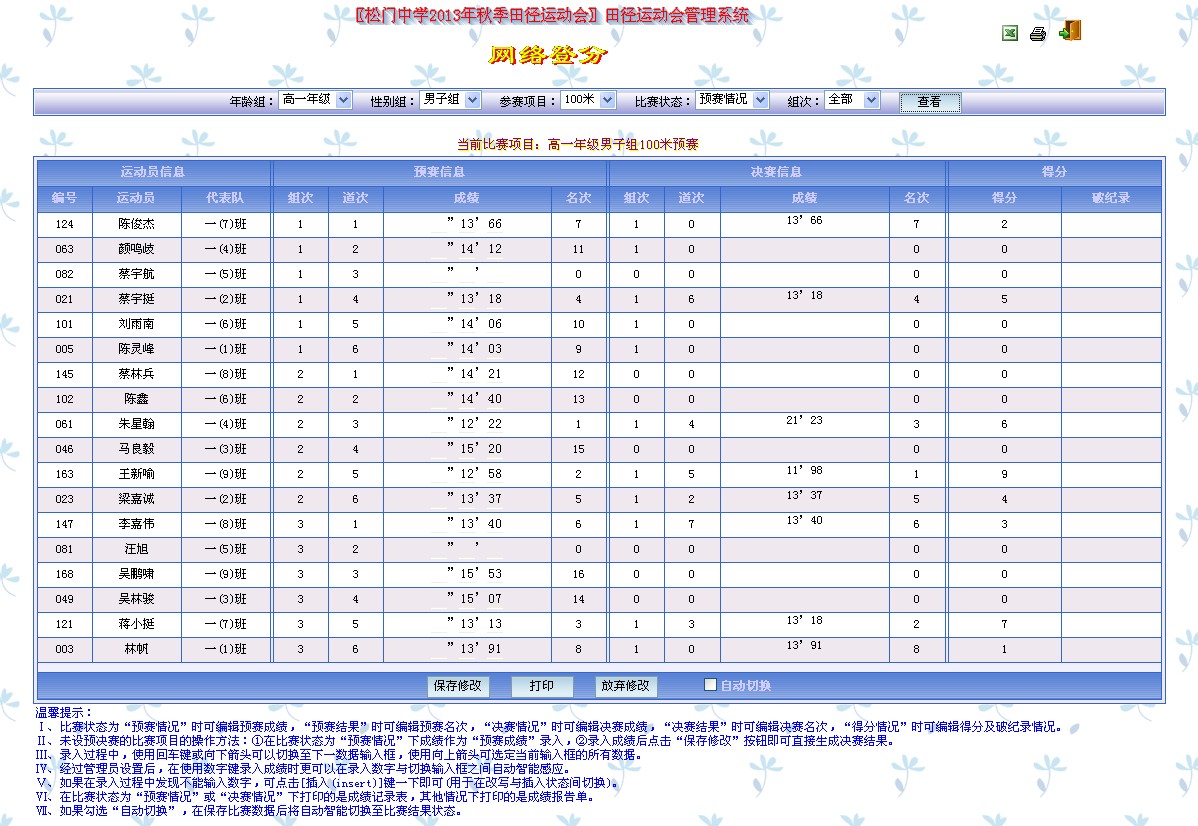
Task: Select athlete name 马良毅
Action: click(x=136, y=449)
